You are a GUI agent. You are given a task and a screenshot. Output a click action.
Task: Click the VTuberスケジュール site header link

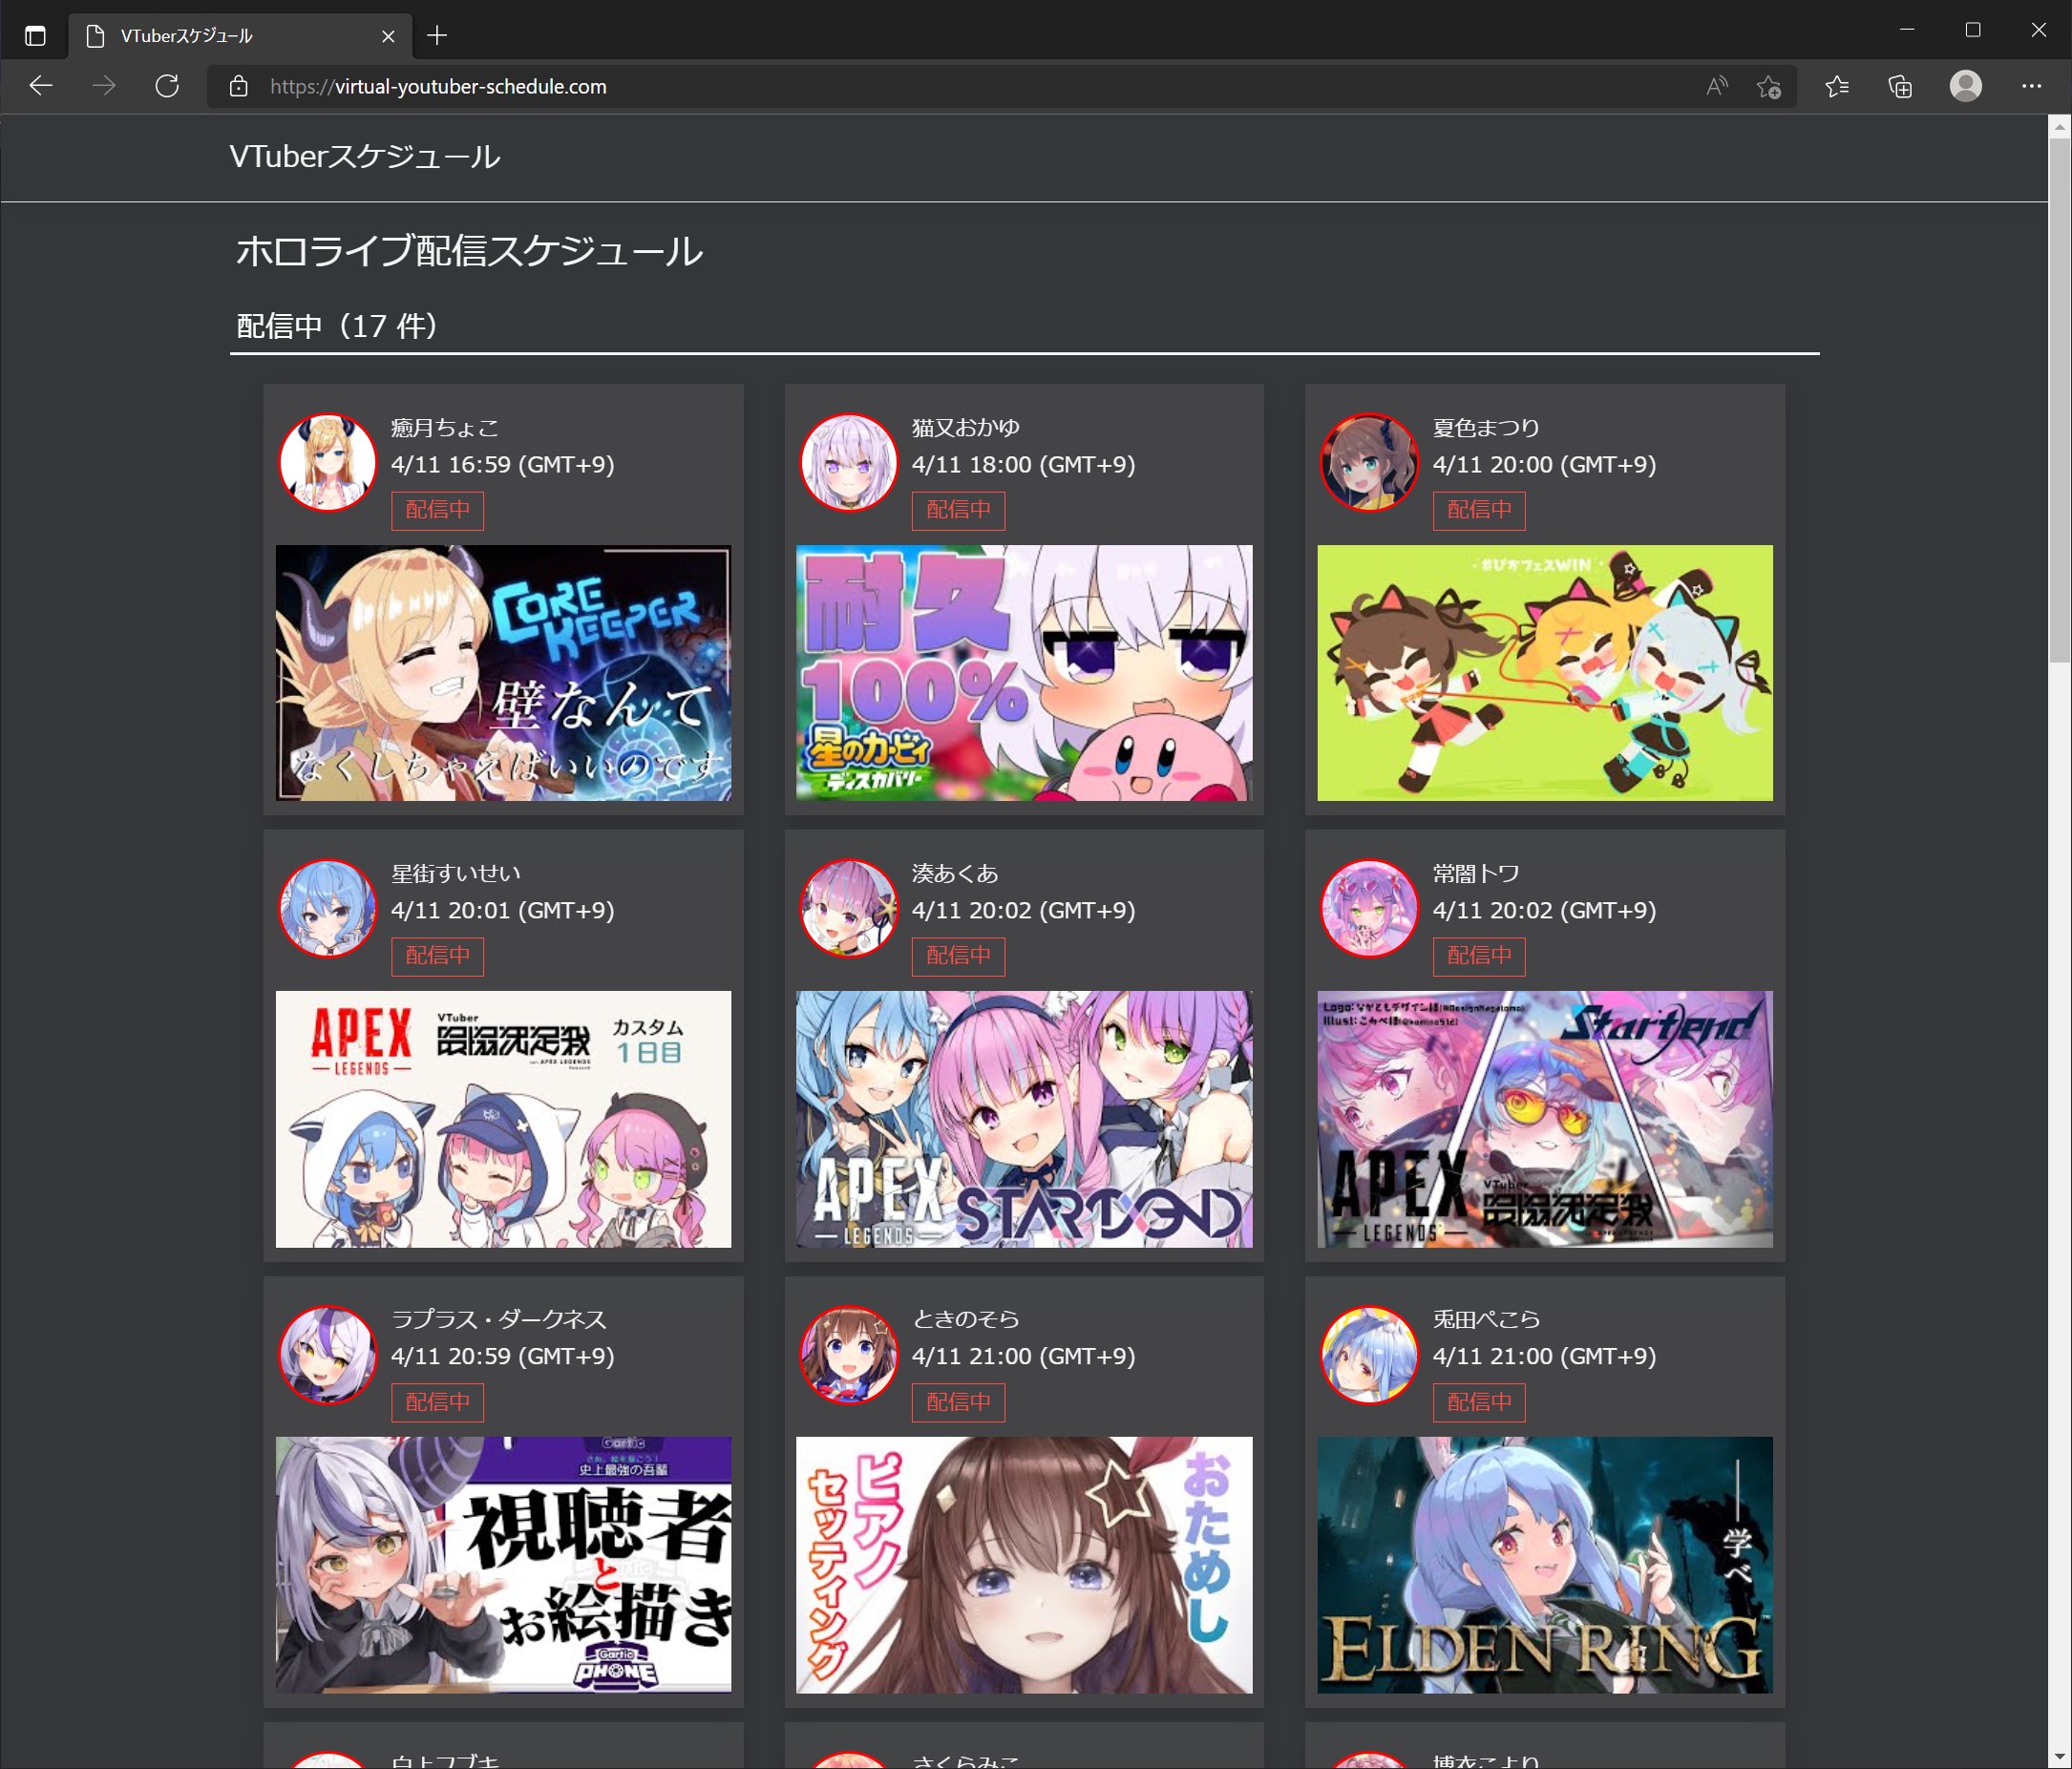click(364, 157)
